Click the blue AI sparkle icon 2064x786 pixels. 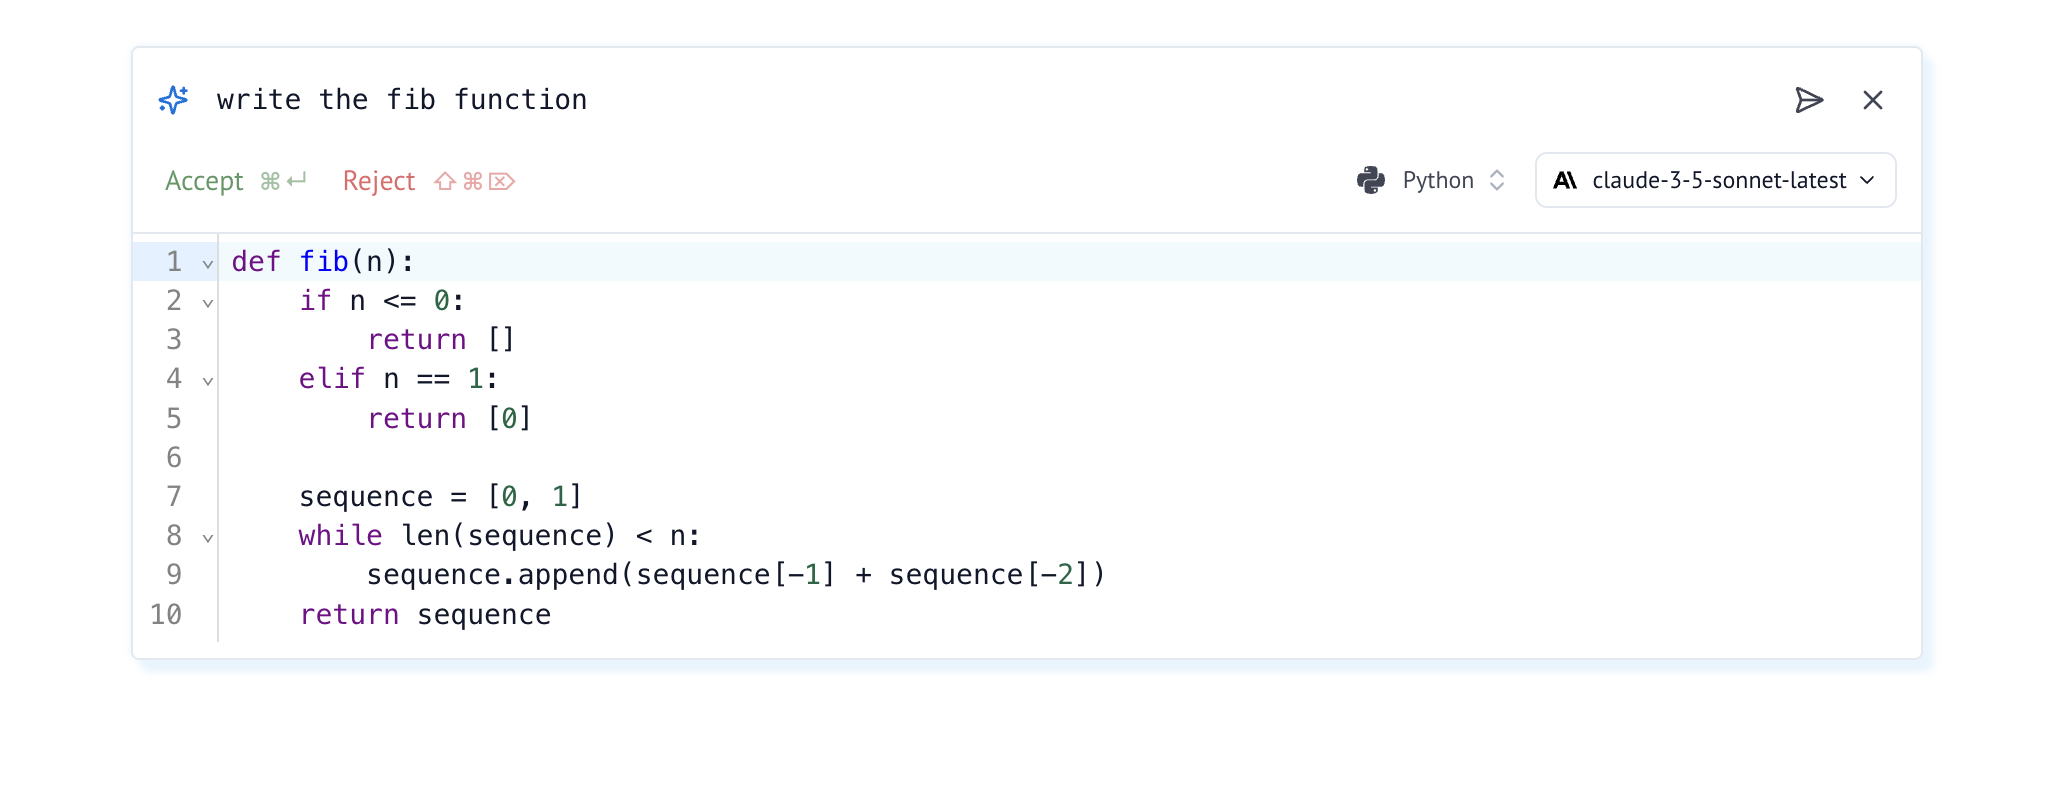(x=173, y=100)
